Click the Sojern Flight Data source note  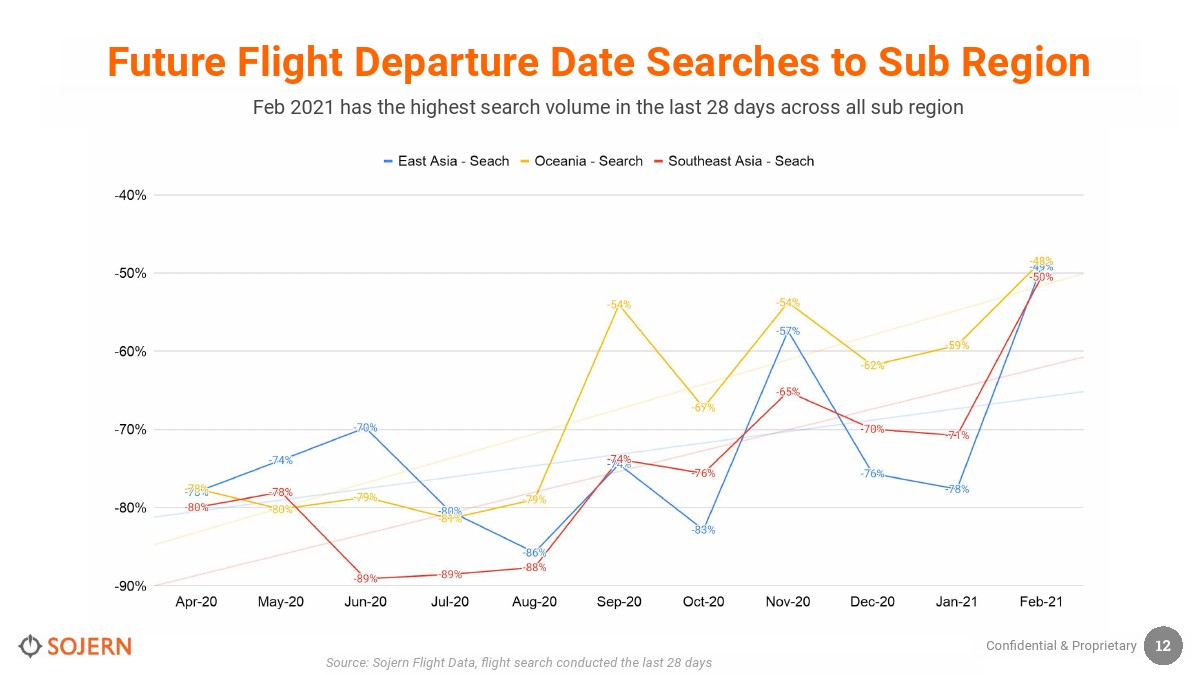518,663
